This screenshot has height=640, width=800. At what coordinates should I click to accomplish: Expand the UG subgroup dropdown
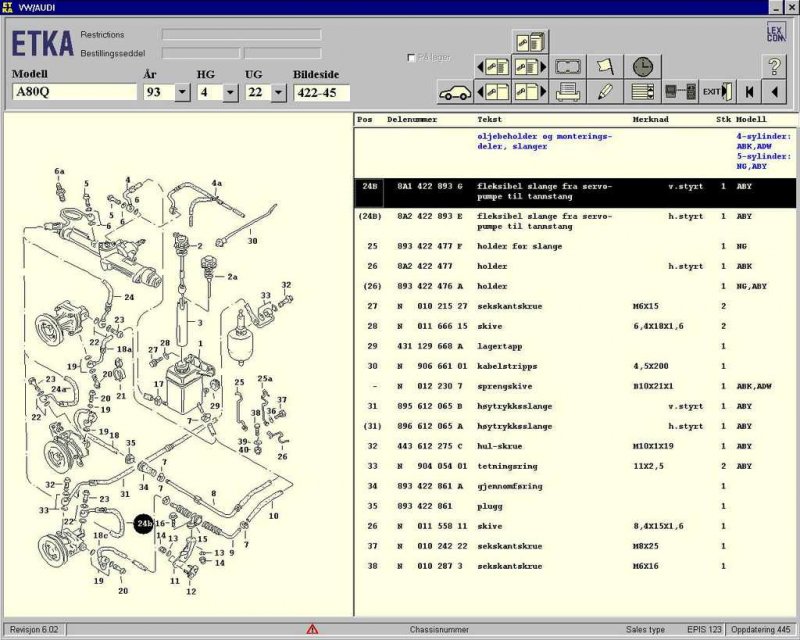[x=278, y=92]
